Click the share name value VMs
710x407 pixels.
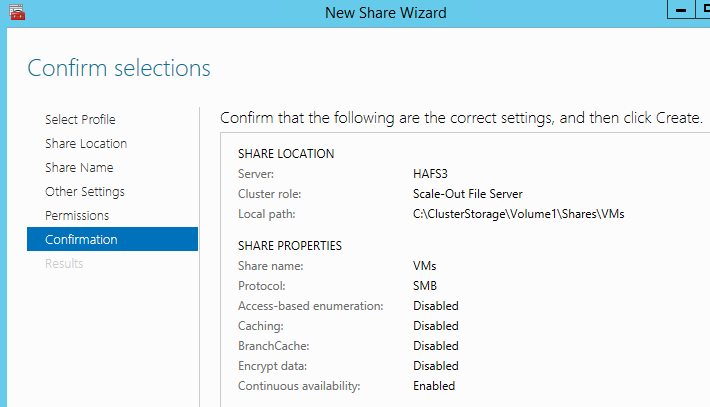pyautogui.click(x=425, y=266)
